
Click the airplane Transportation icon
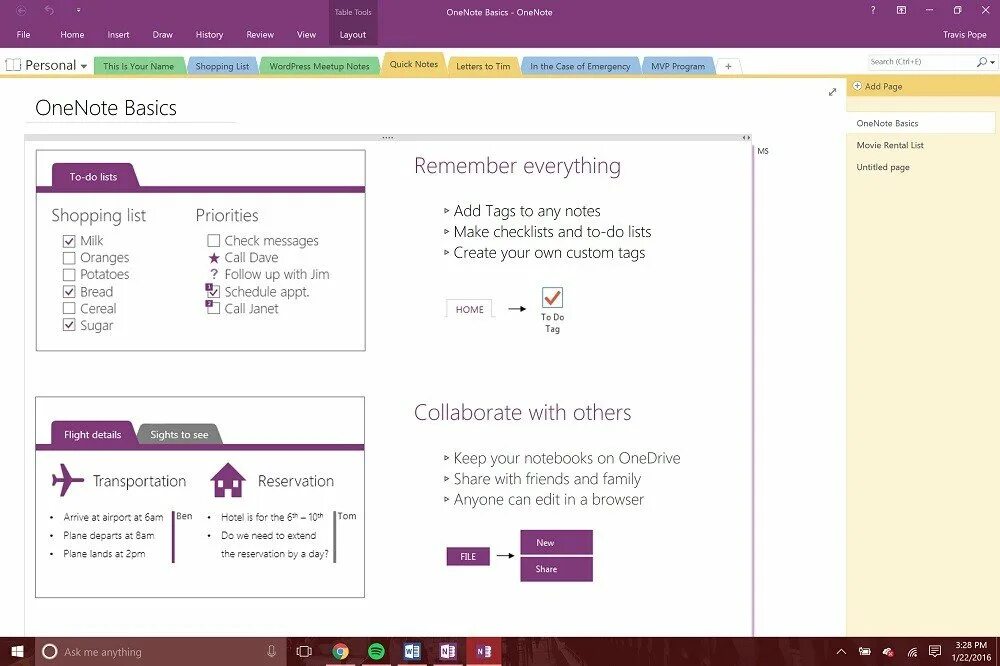pos(68,480)
